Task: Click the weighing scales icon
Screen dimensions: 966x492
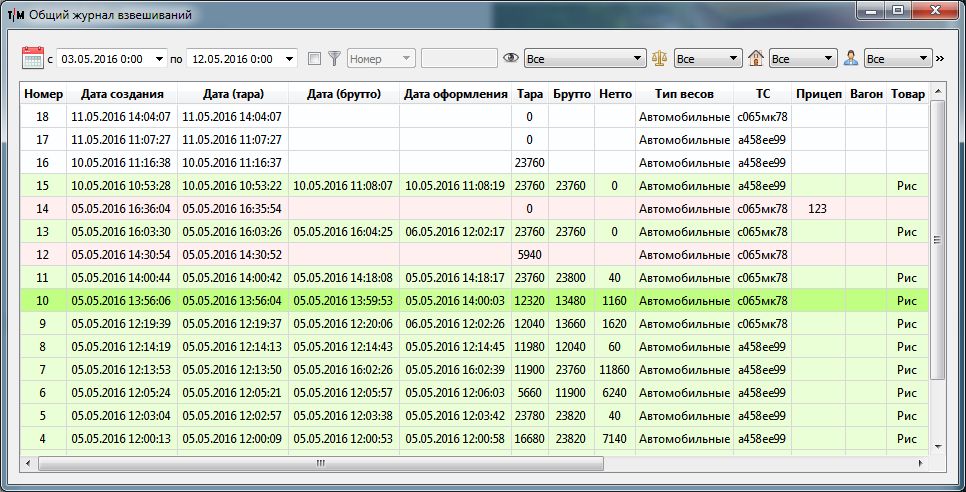Action: pyautogui.click(x=659, y=58)
